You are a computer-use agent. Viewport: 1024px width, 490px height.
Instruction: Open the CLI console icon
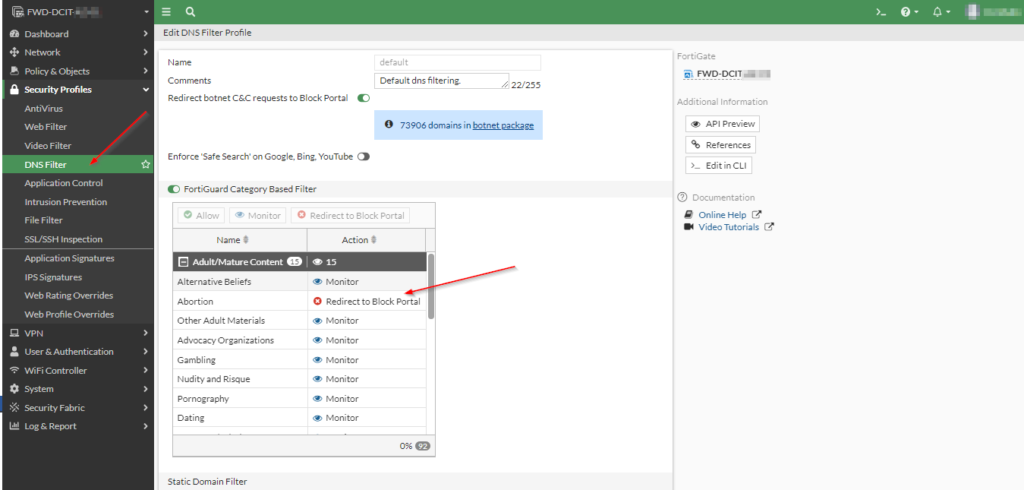tap(881, 12)
